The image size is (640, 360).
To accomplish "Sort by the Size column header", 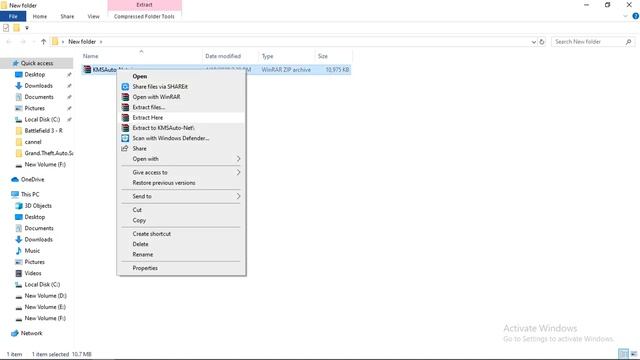I will [333, 56].
